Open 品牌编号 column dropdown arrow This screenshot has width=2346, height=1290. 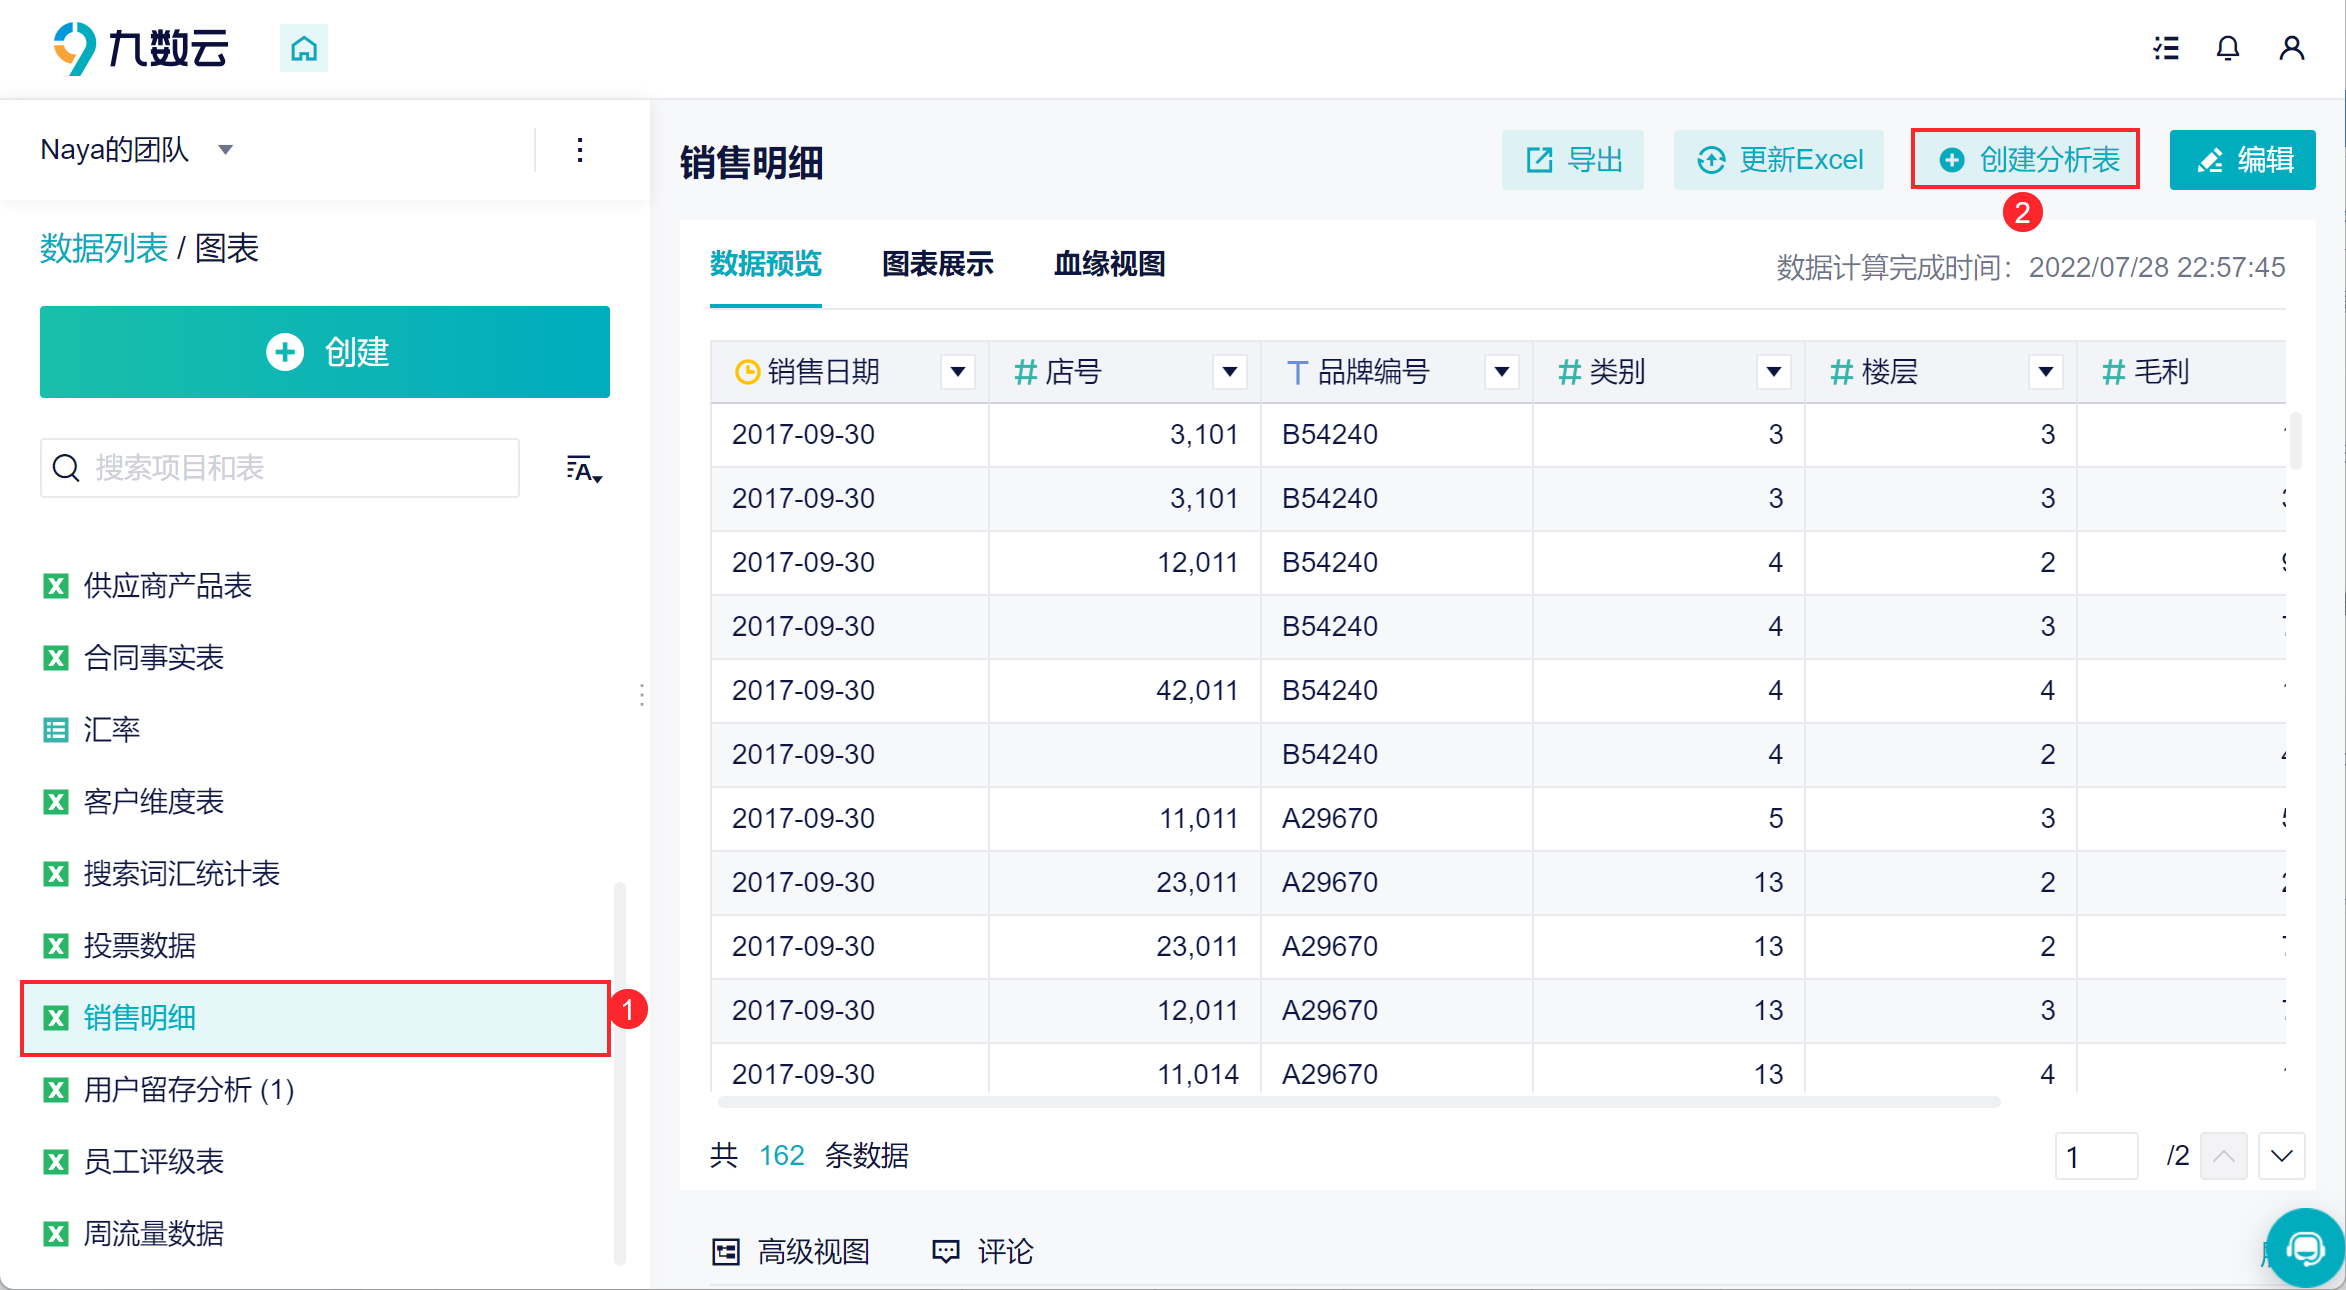(1501, 372)
